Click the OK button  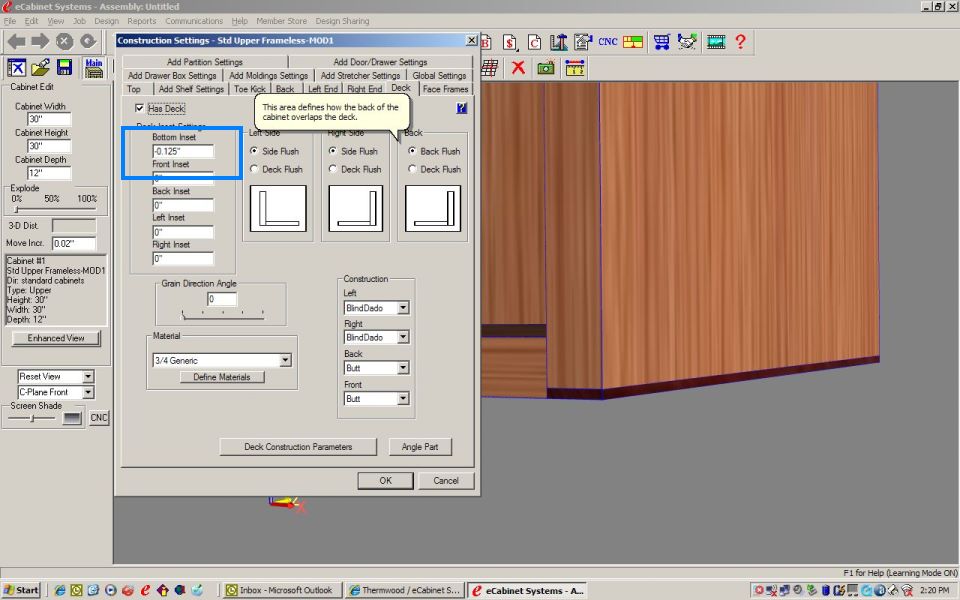coord(385,481)
